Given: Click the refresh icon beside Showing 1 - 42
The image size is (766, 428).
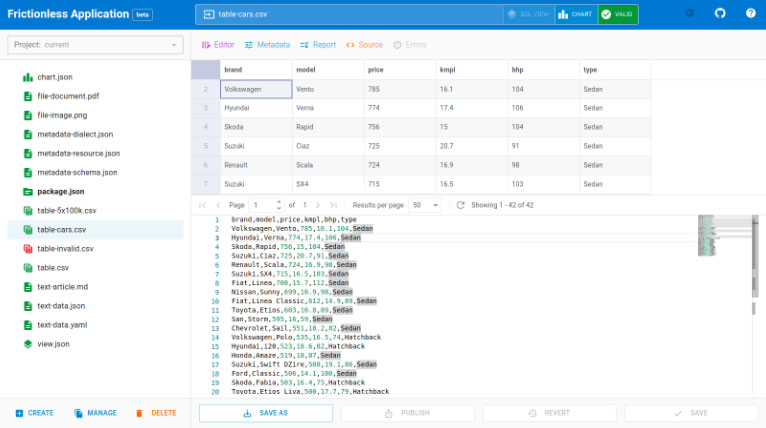Looking at the screenshot, I should point(460,205).
